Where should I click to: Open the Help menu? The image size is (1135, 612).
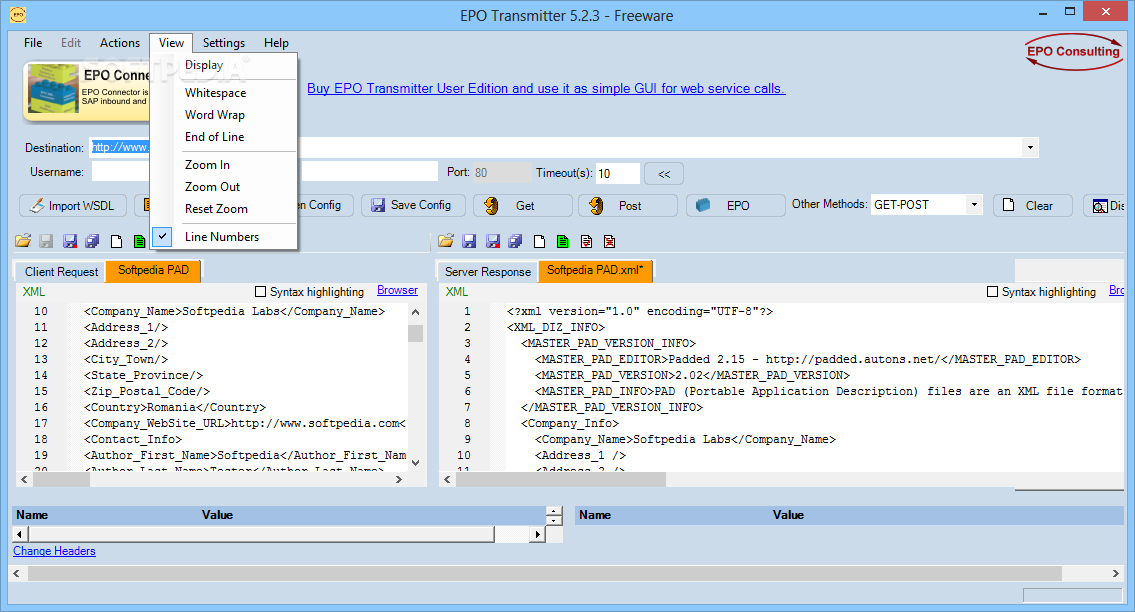coord(276,43)
